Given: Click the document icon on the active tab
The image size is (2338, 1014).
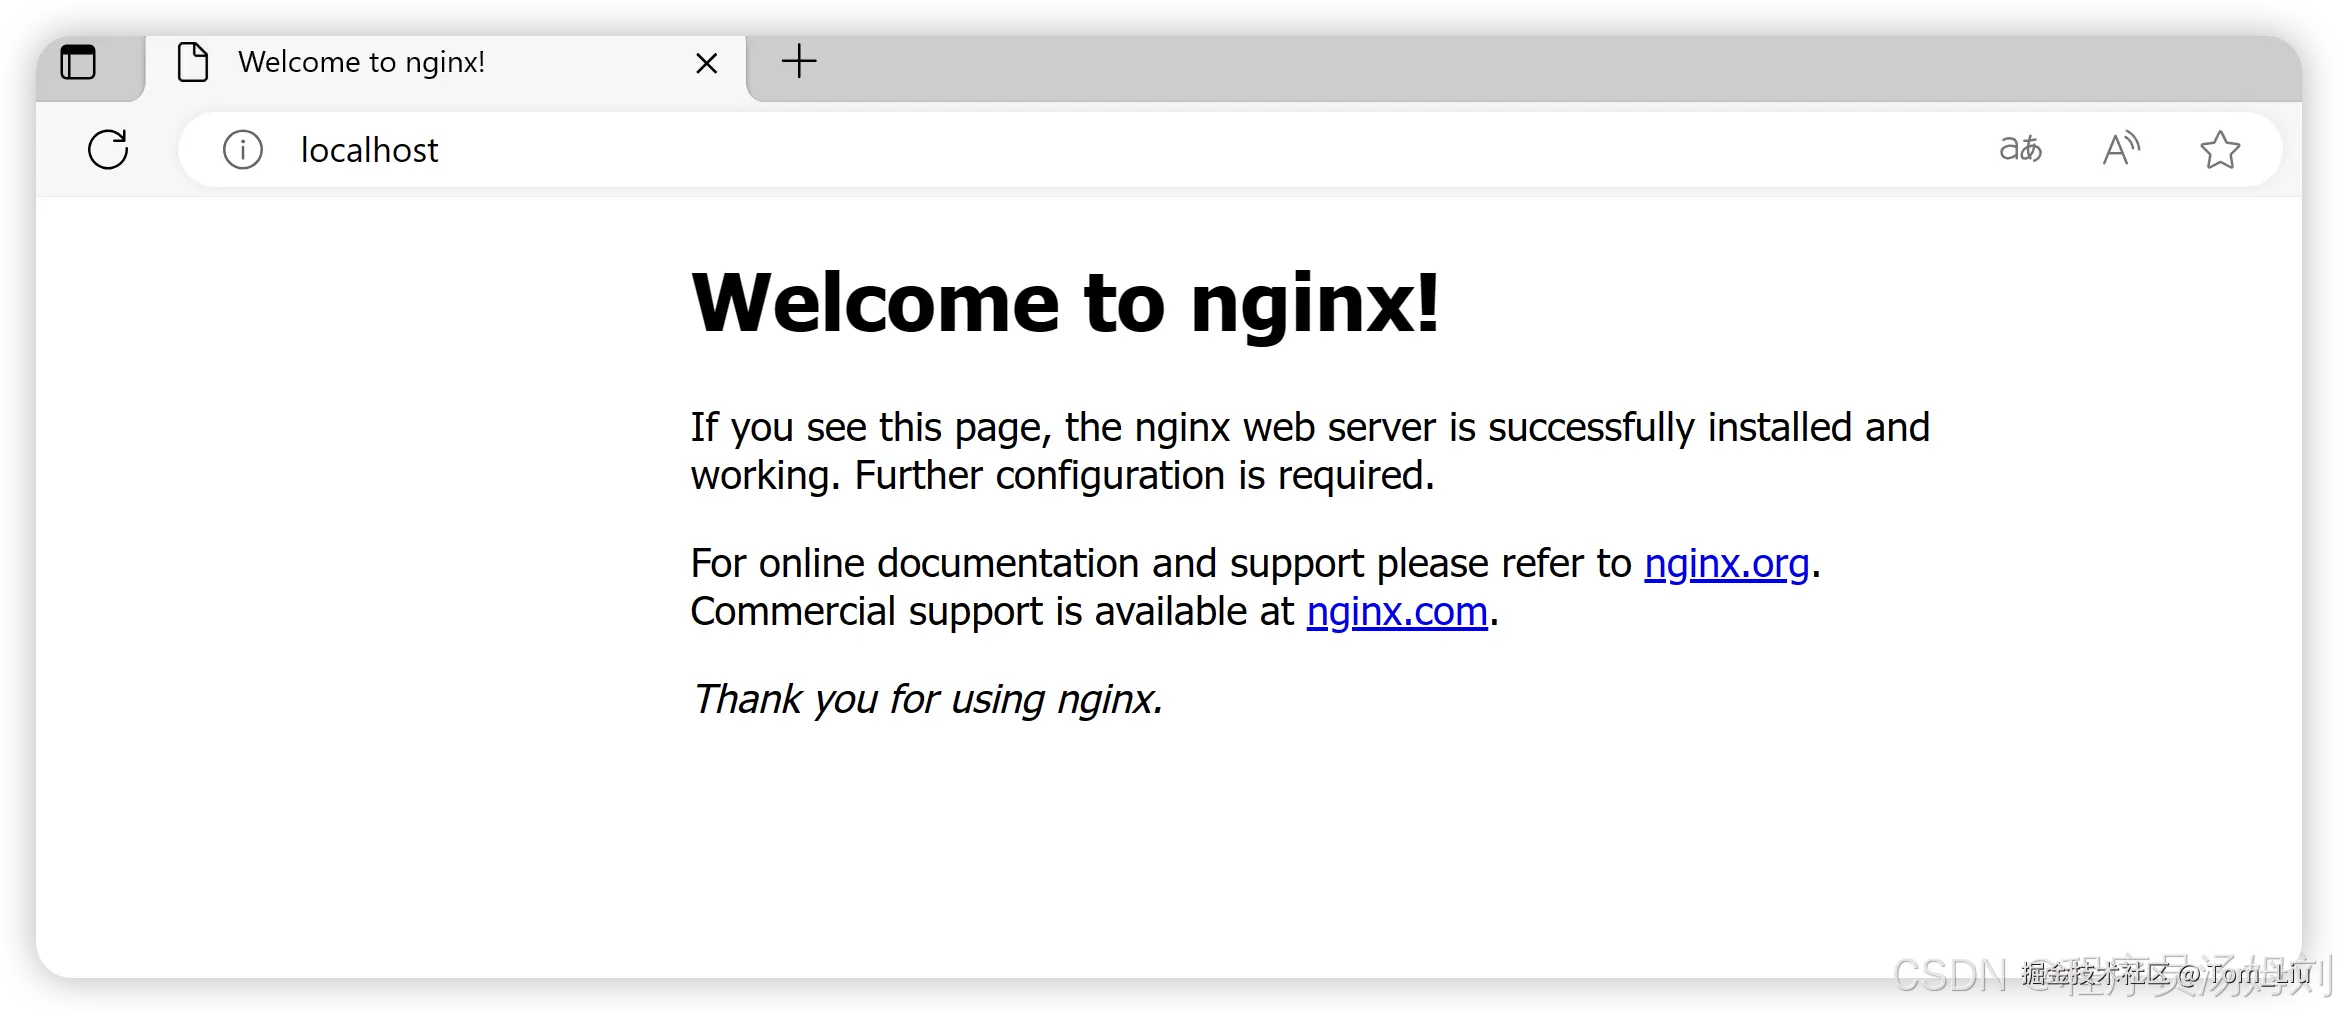Looking at the screenshot, I should tap(192, 62).
